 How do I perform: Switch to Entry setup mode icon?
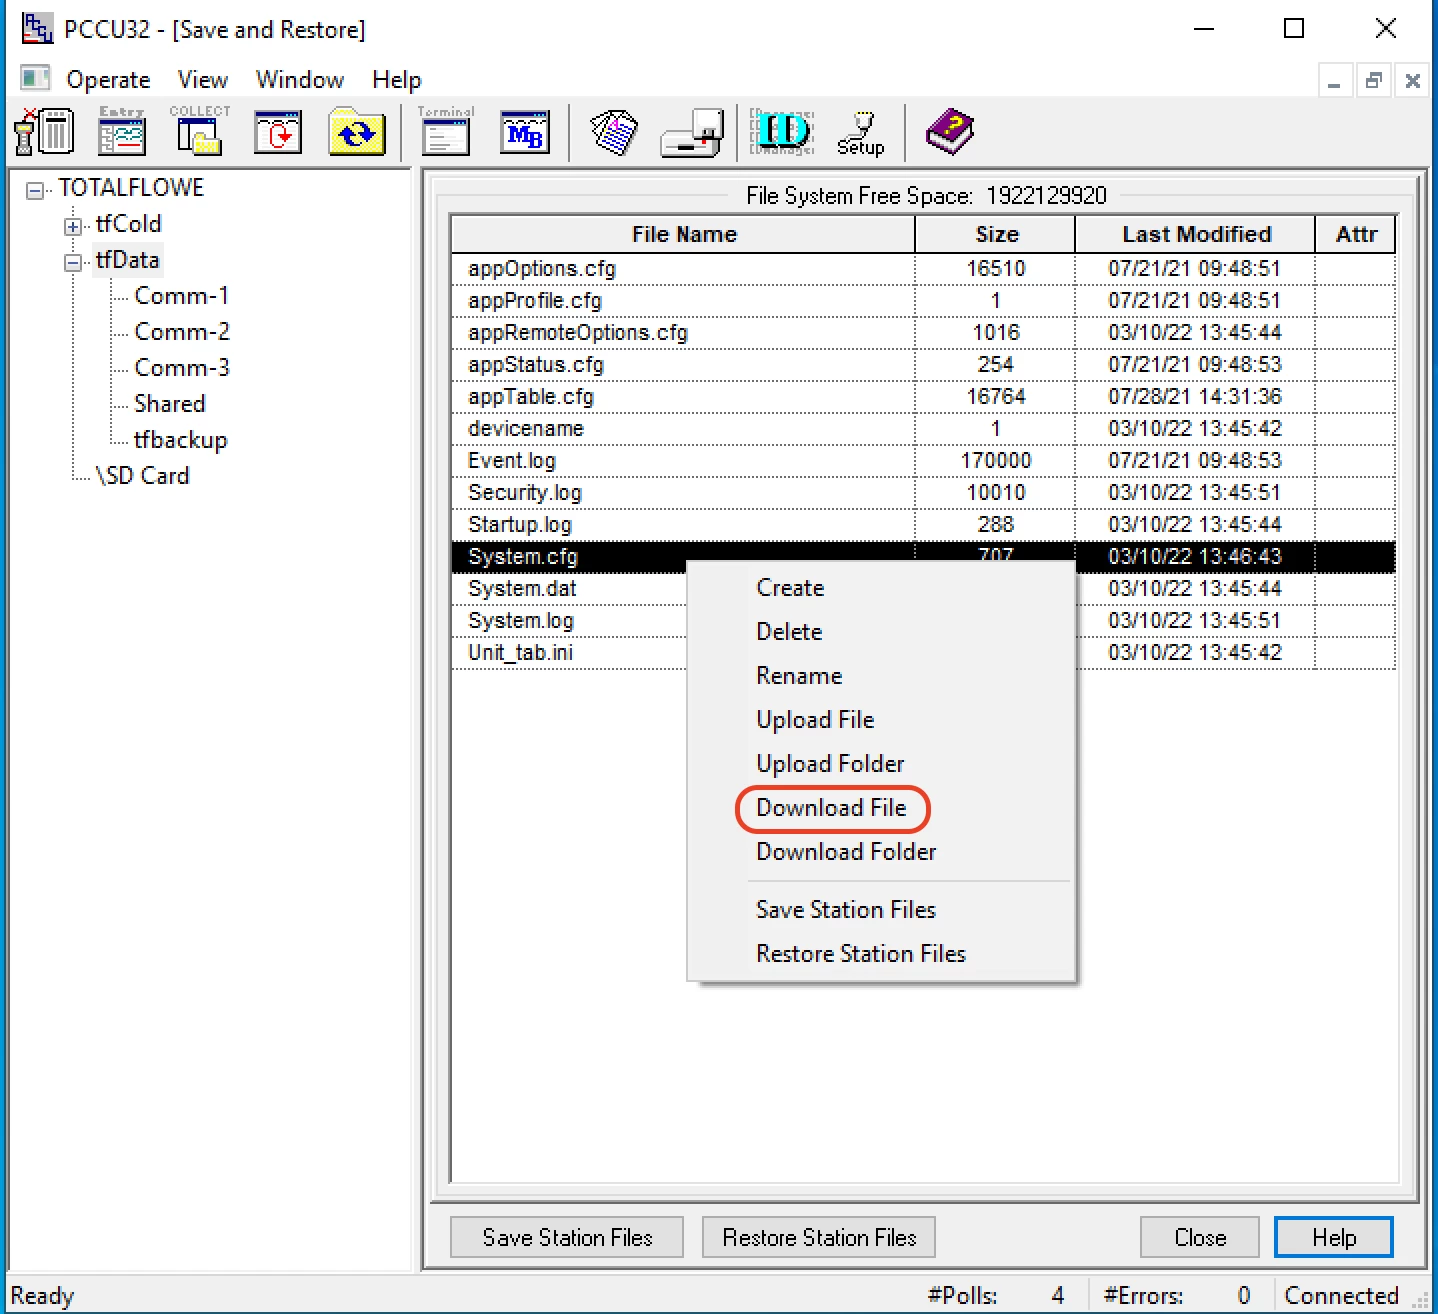(x=121, y=132)
